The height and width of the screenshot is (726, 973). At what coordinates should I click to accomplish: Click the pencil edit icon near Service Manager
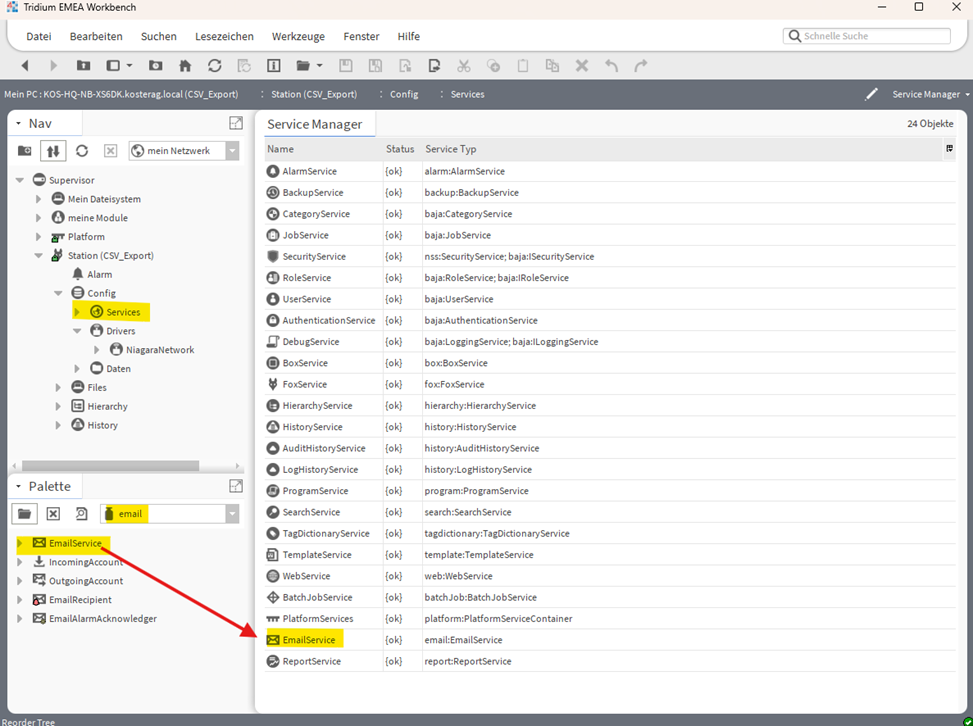click(871, 94)
